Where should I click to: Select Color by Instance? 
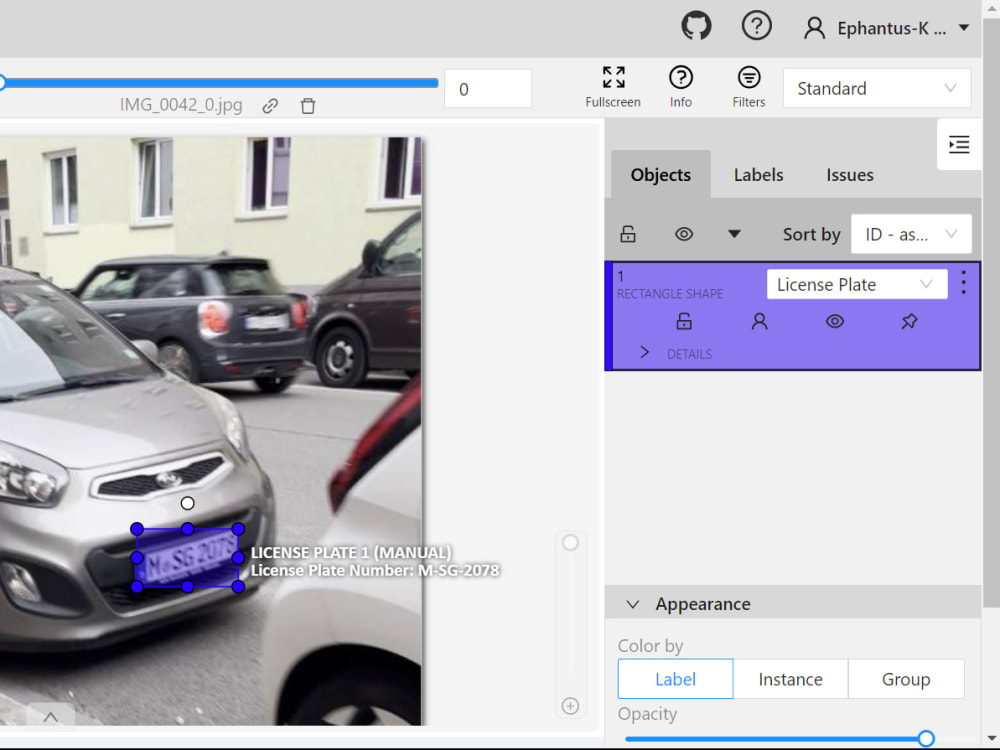tap(791, 678)
